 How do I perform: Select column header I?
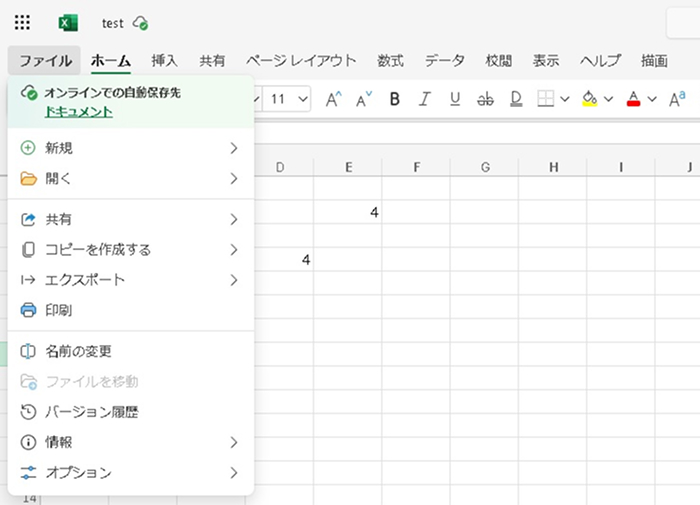coord(621,167)
